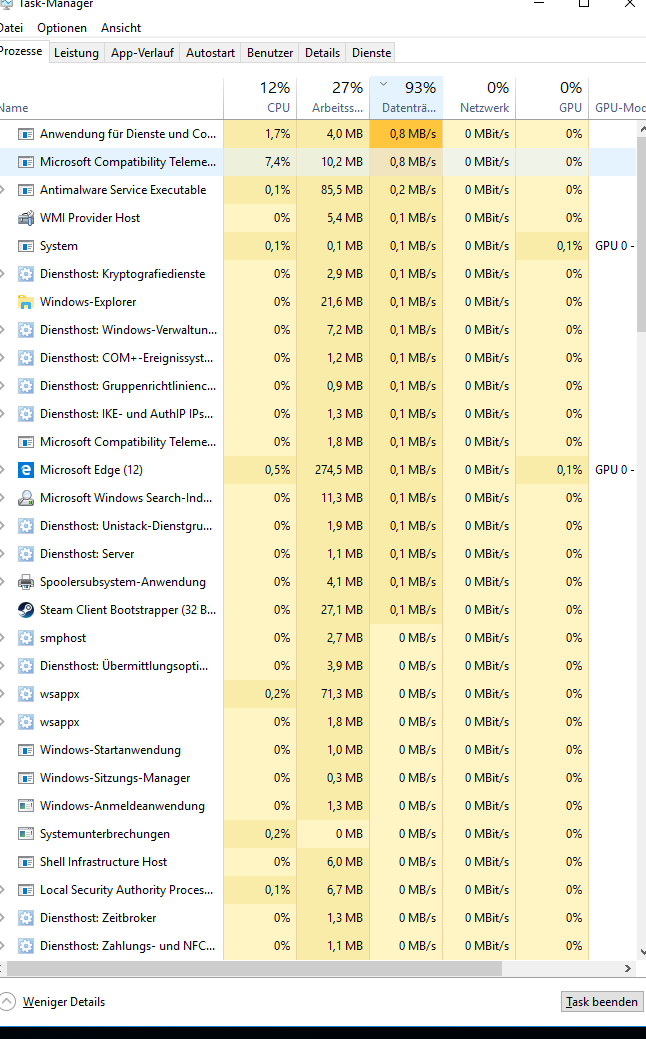Click the vertical scrollbar thumb
Viewport: 646px width, 1039px height.
[x=641, y=233]
